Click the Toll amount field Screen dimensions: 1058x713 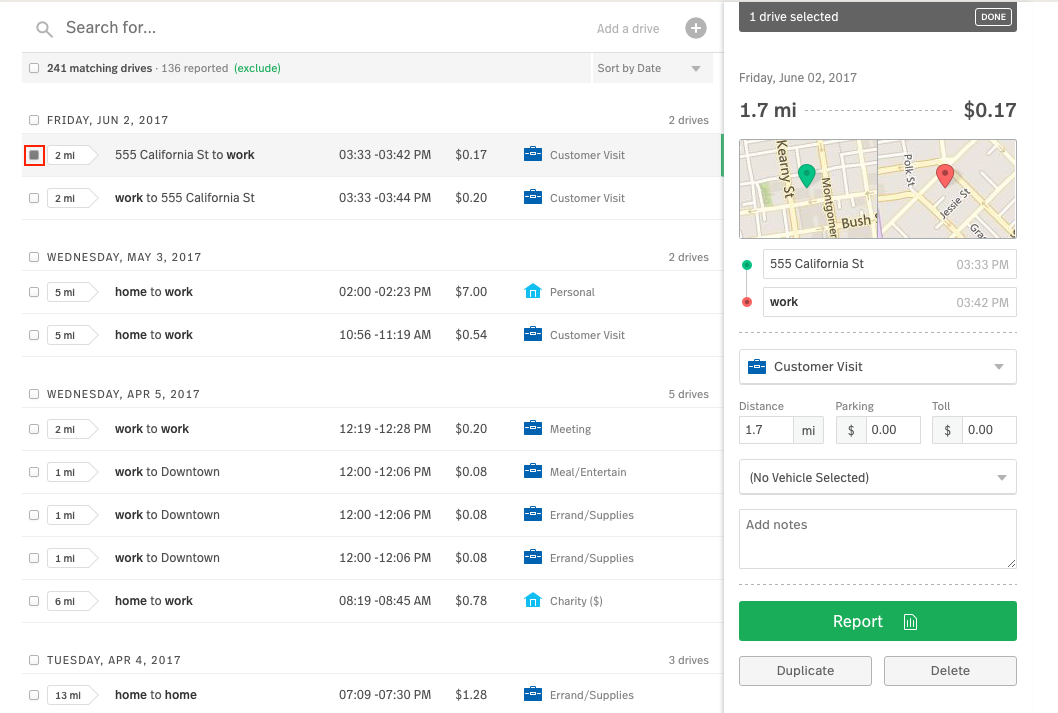[x=989, y=430]
